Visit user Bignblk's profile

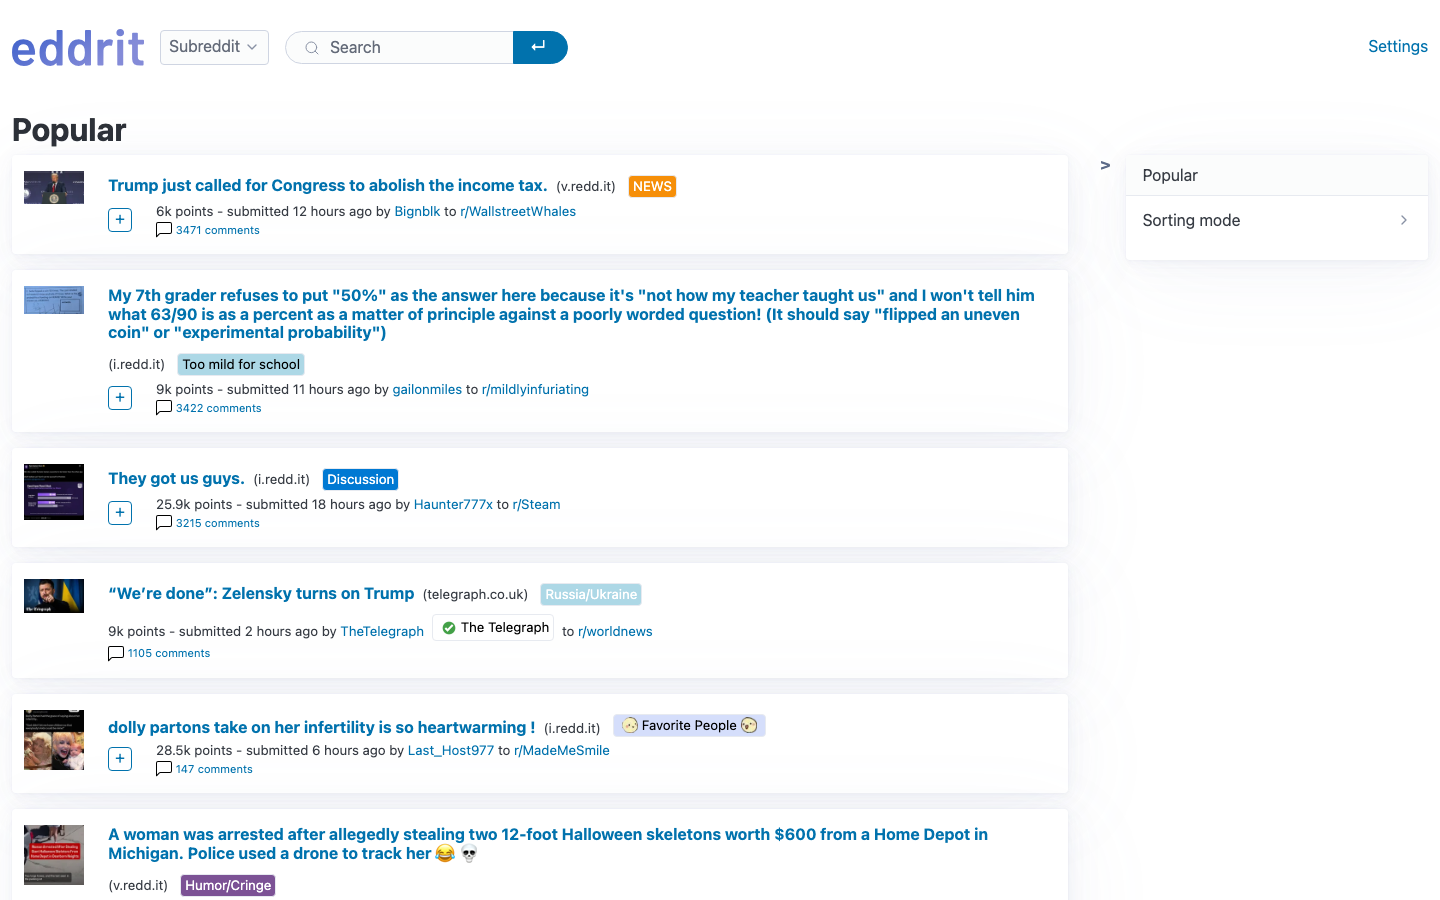[x=417, y=211]
